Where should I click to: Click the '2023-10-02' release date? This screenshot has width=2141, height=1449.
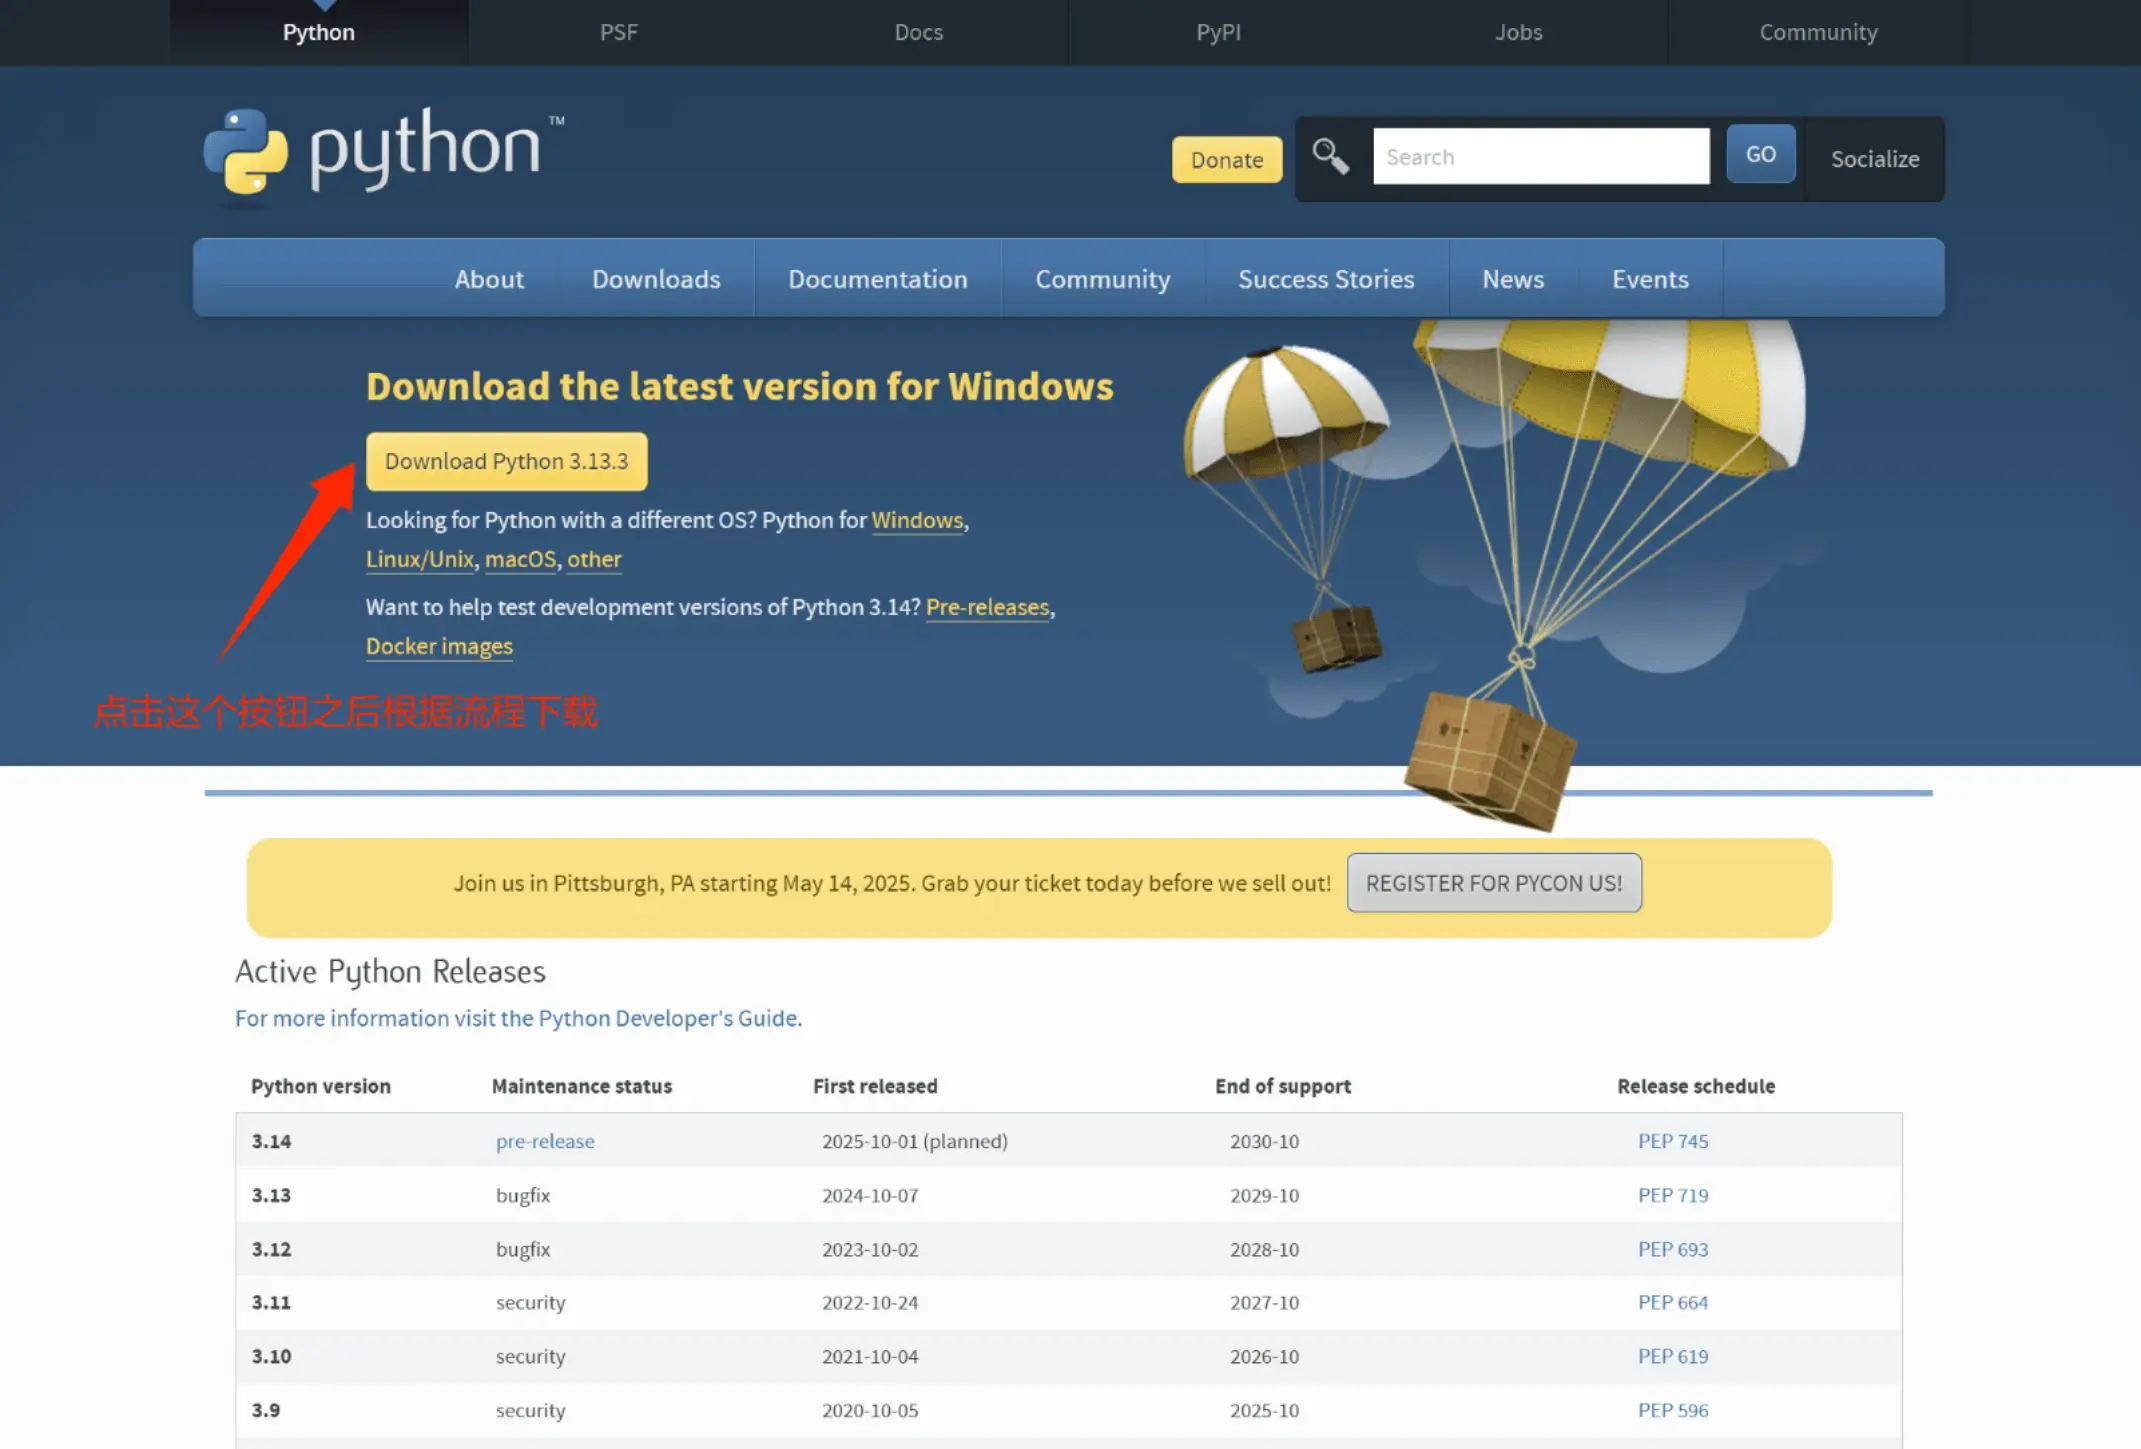tap(870, 1249)
